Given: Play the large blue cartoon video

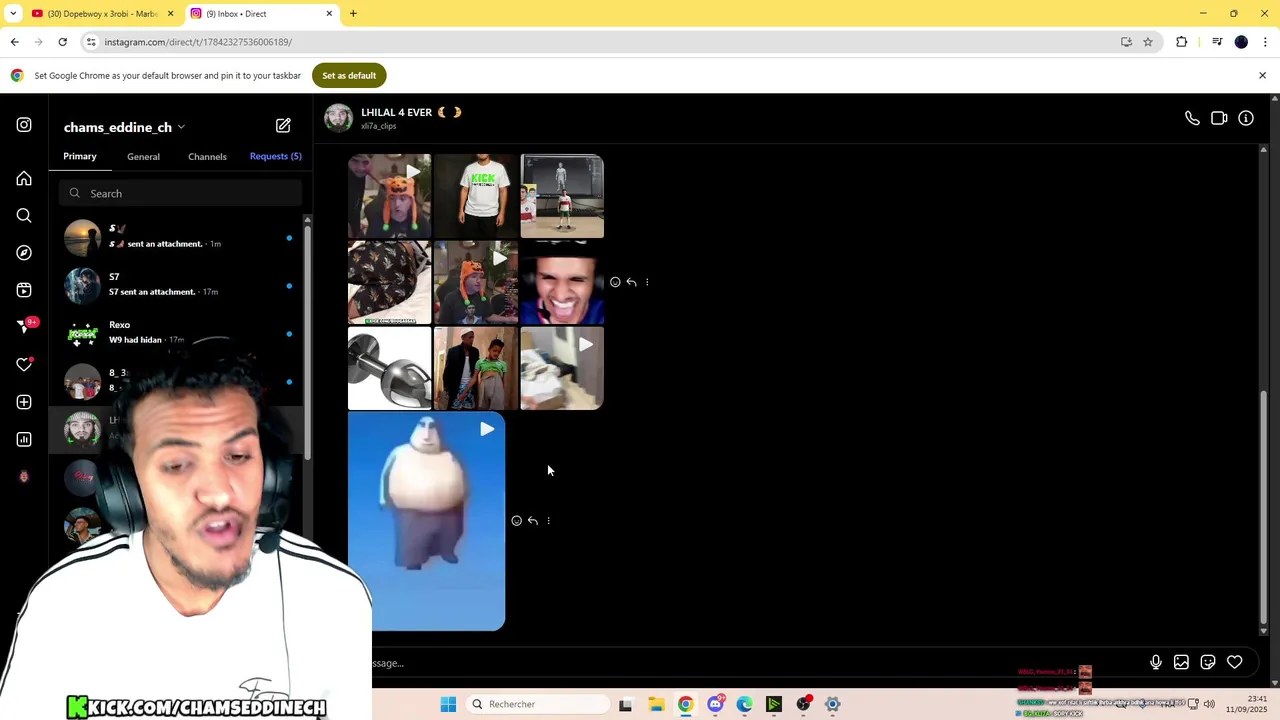Looking at the screenshot, I should click(x=427, y=522).
